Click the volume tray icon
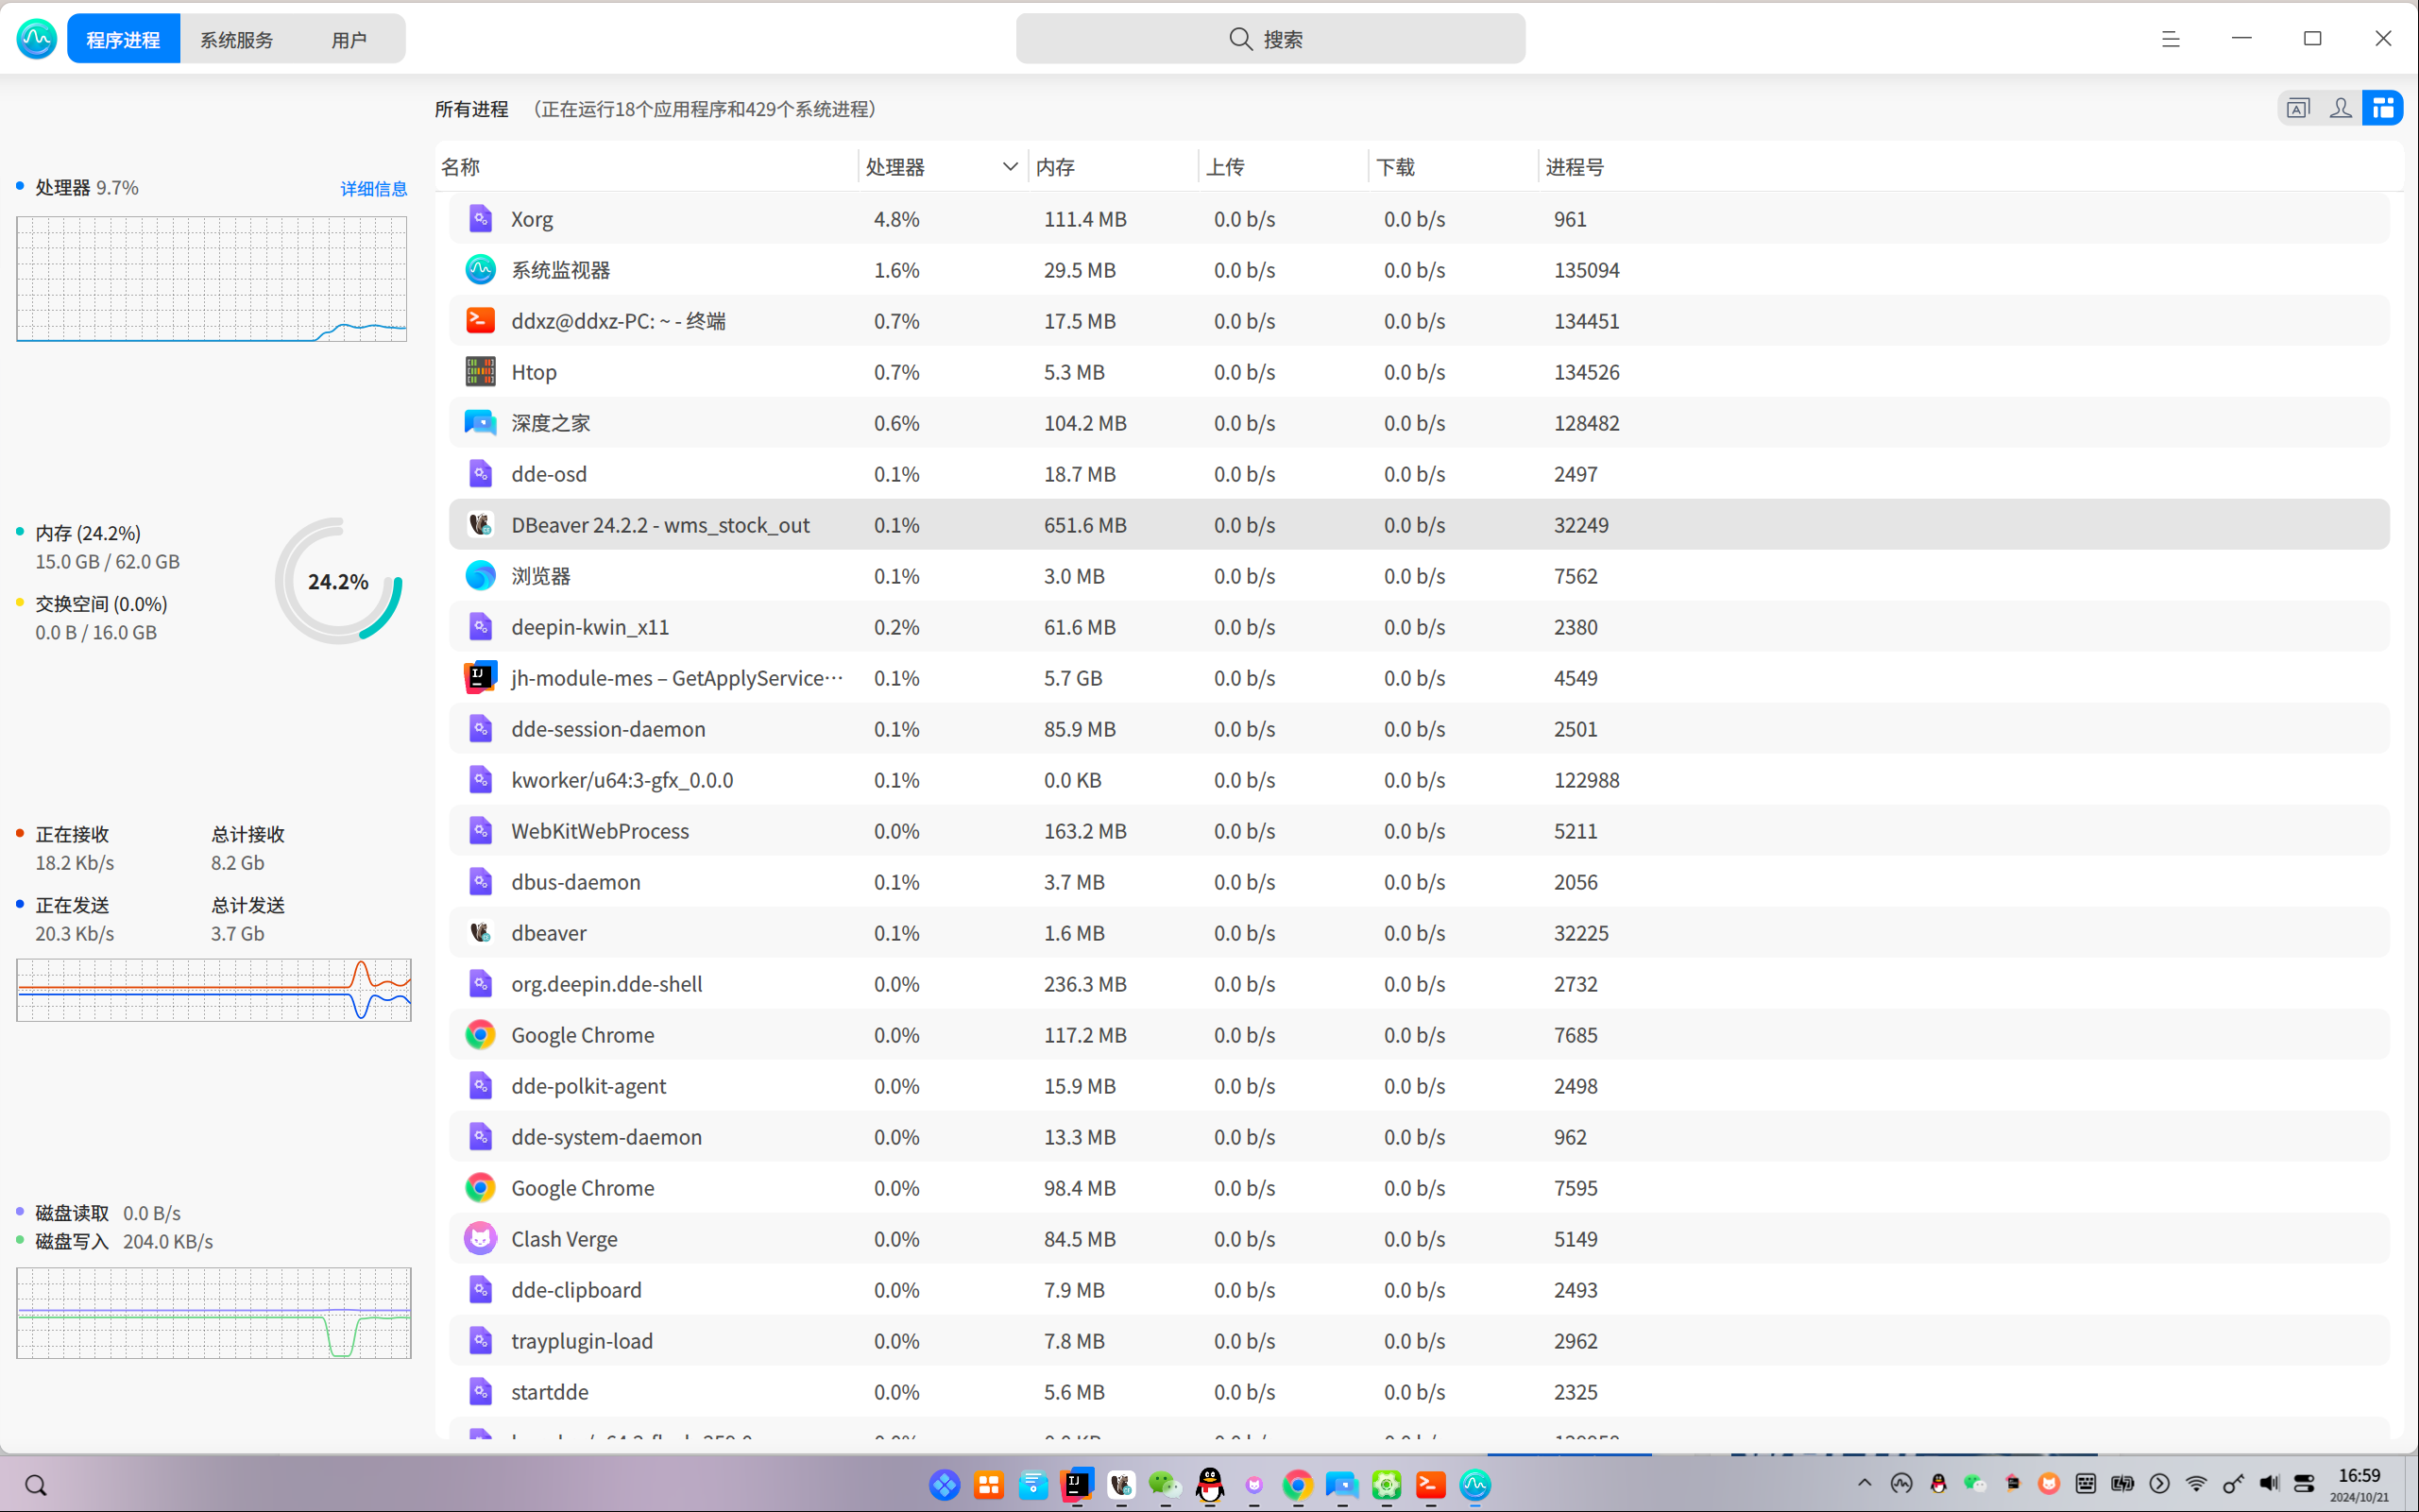The image size is (2419, 1512). (x=2269, y=1484)
